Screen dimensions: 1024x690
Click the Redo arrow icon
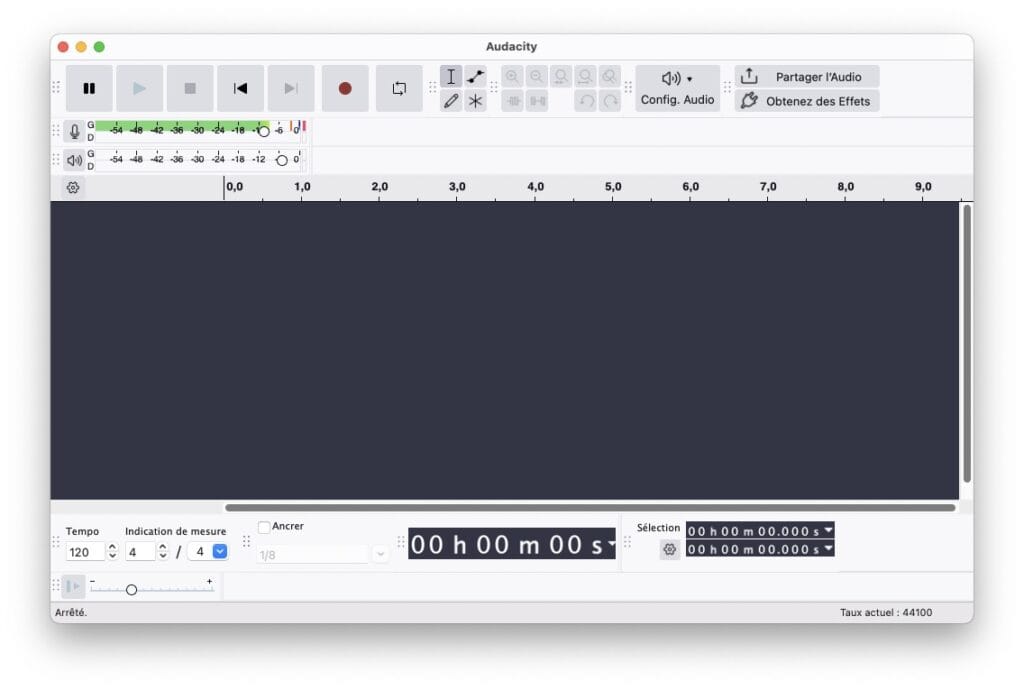[610, 101]
